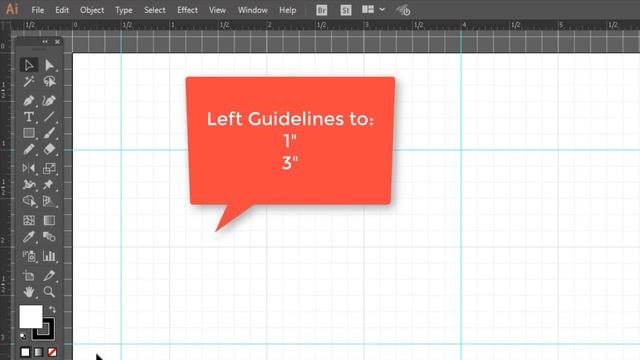The image size is (640, 360).
Task: Select the Type tool
Action: coord(29,117)
